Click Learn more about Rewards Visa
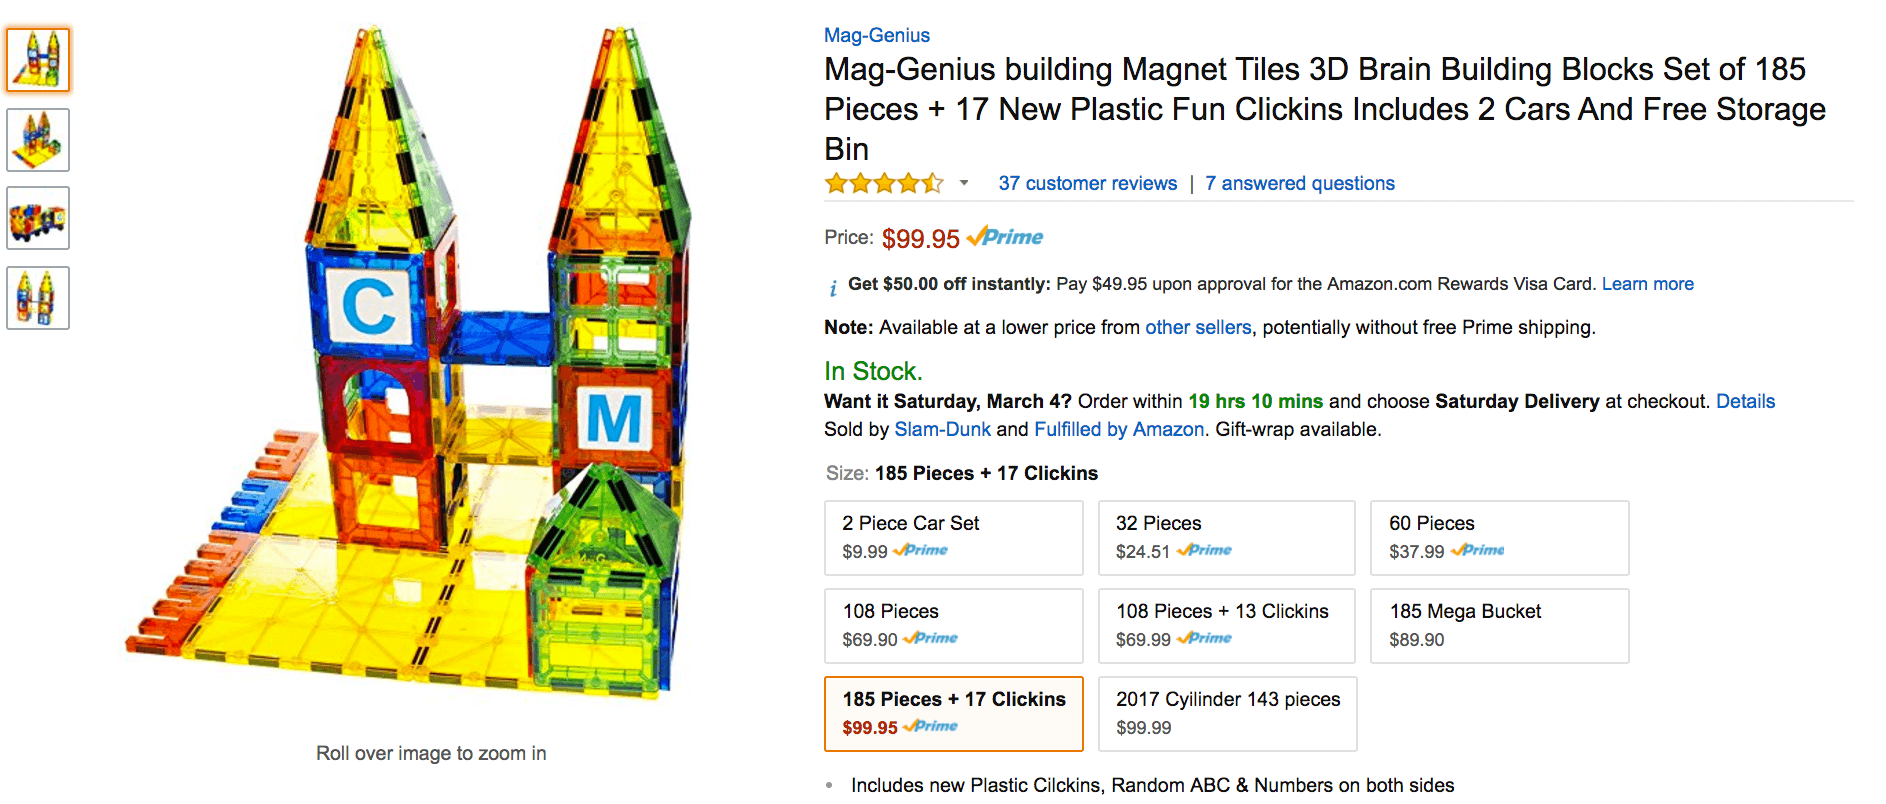This screenshot has width=1886, height=804. [x=1647, y=284]
